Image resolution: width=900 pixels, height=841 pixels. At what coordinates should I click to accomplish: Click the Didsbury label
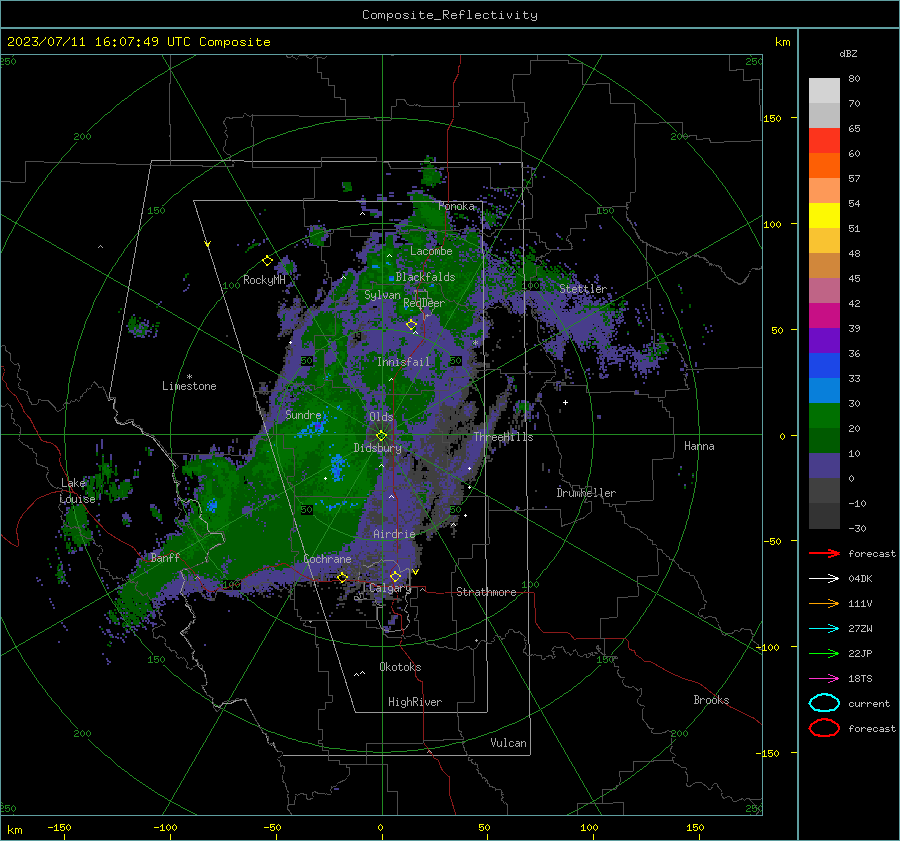coord(378,448)
